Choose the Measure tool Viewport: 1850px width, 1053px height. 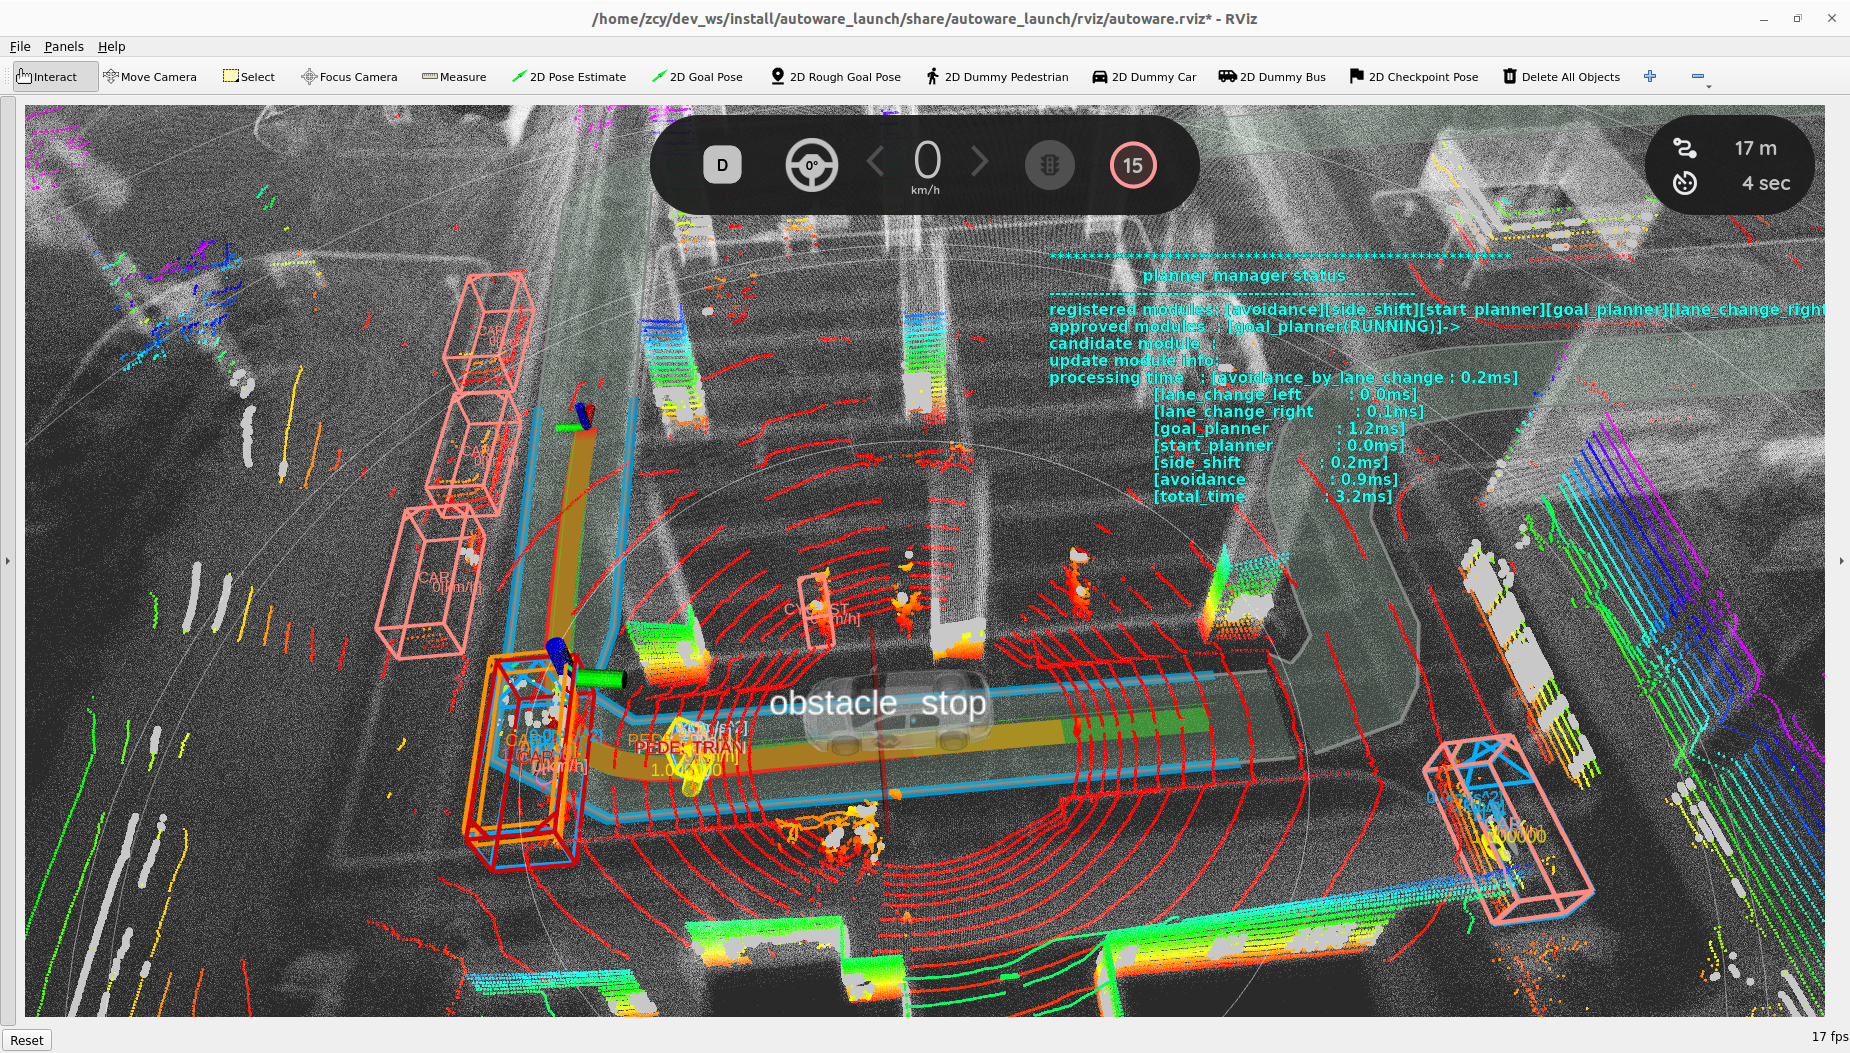pos(454,77)
